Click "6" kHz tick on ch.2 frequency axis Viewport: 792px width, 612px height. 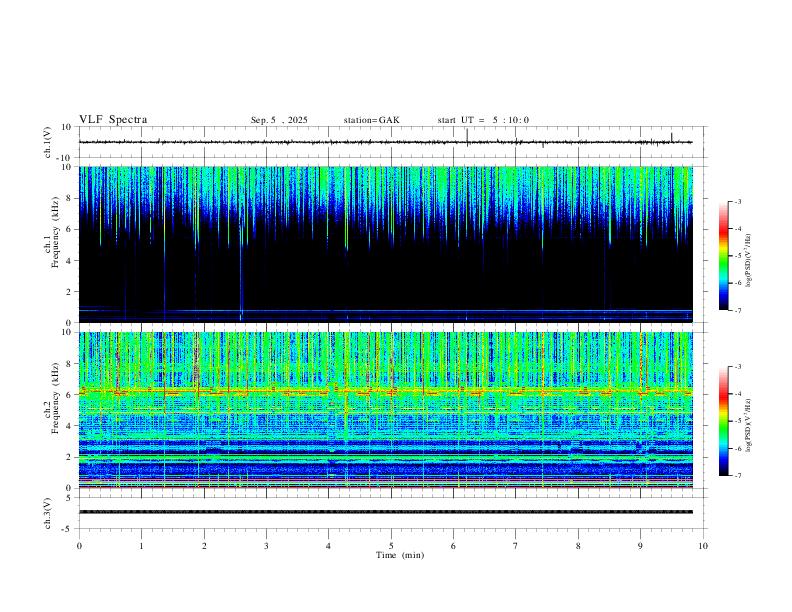[x=70, y=395]
